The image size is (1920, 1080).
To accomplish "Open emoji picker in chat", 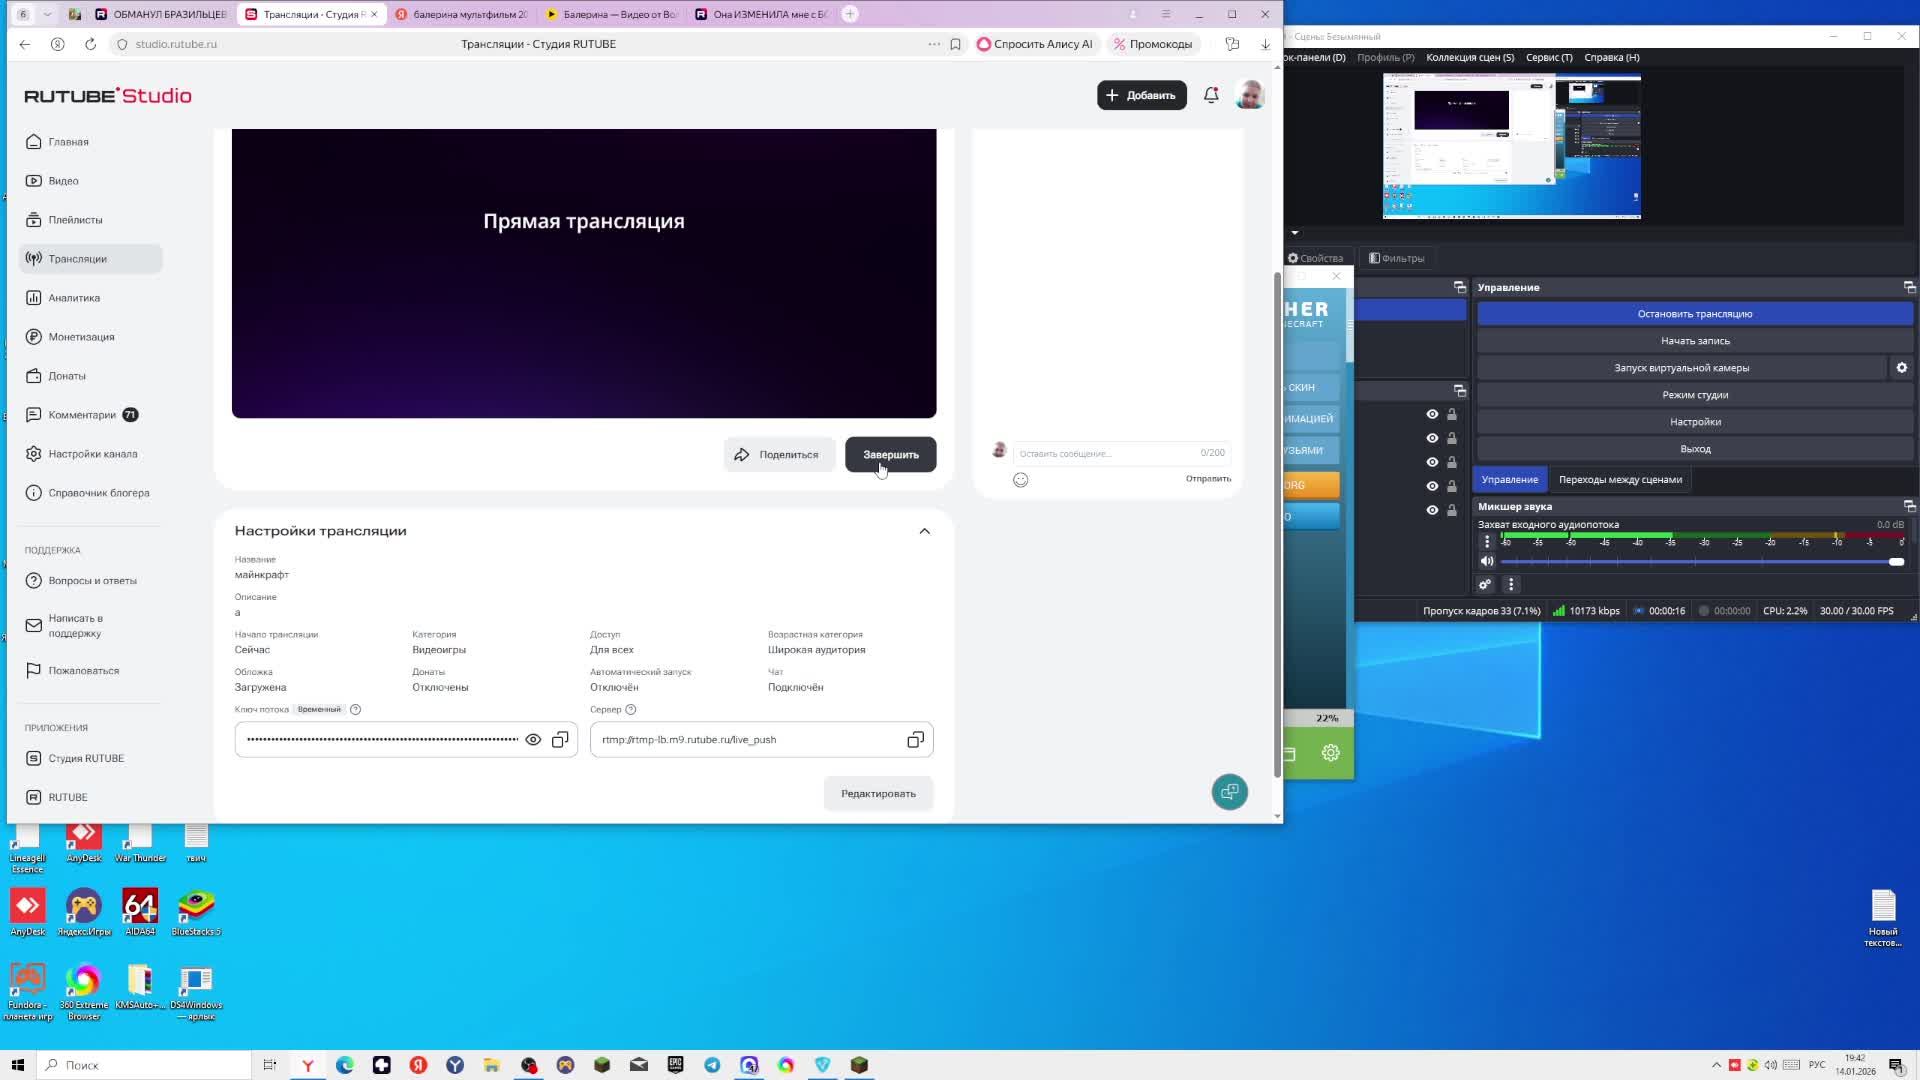I will pos(1020,480).
